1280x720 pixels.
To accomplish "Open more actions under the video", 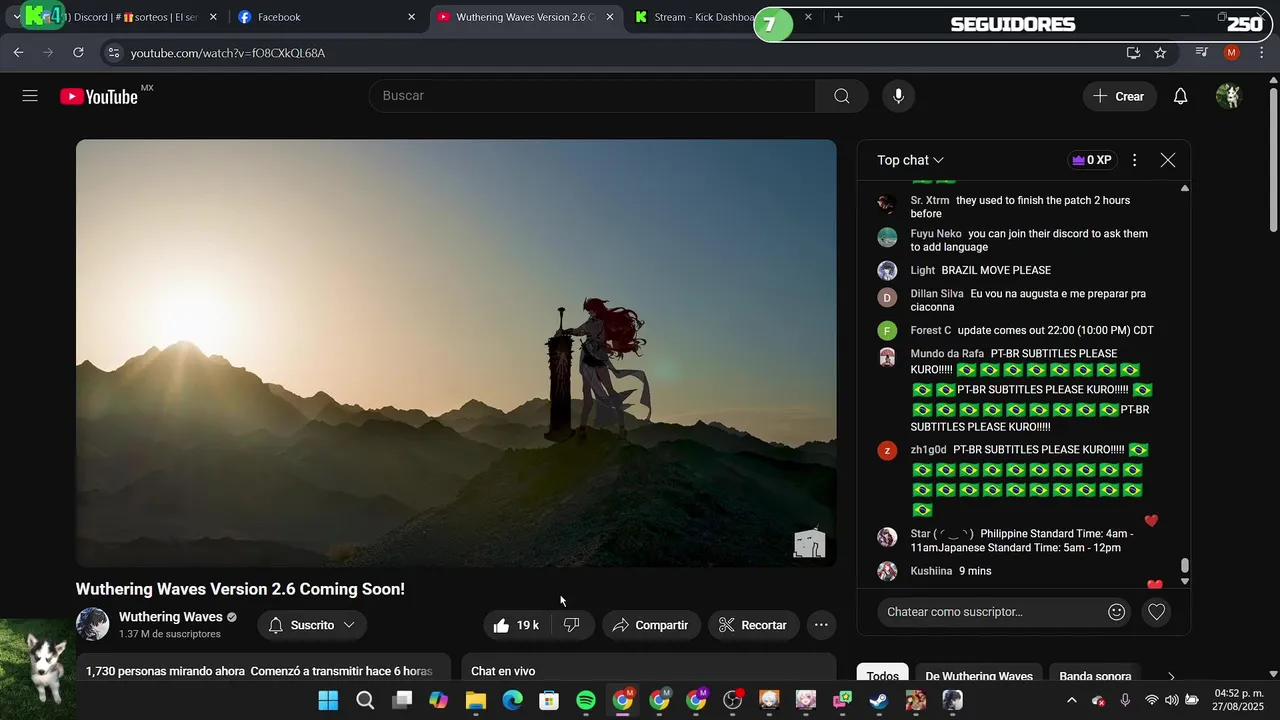I will point(821,625).
